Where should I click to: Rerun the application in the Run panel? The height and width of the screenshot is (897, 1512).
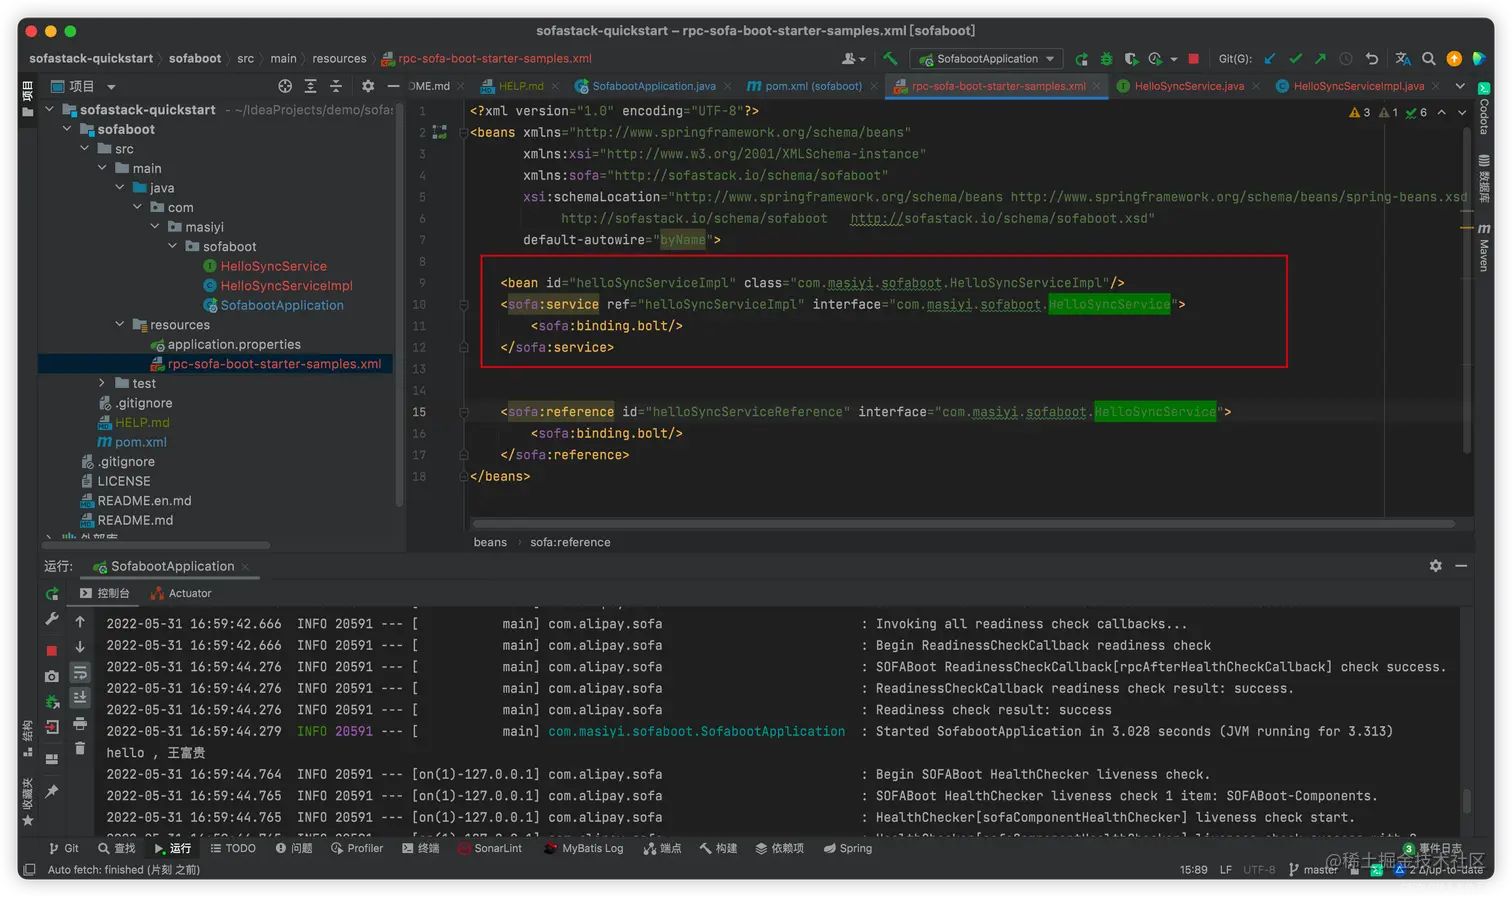pos(52,594)
